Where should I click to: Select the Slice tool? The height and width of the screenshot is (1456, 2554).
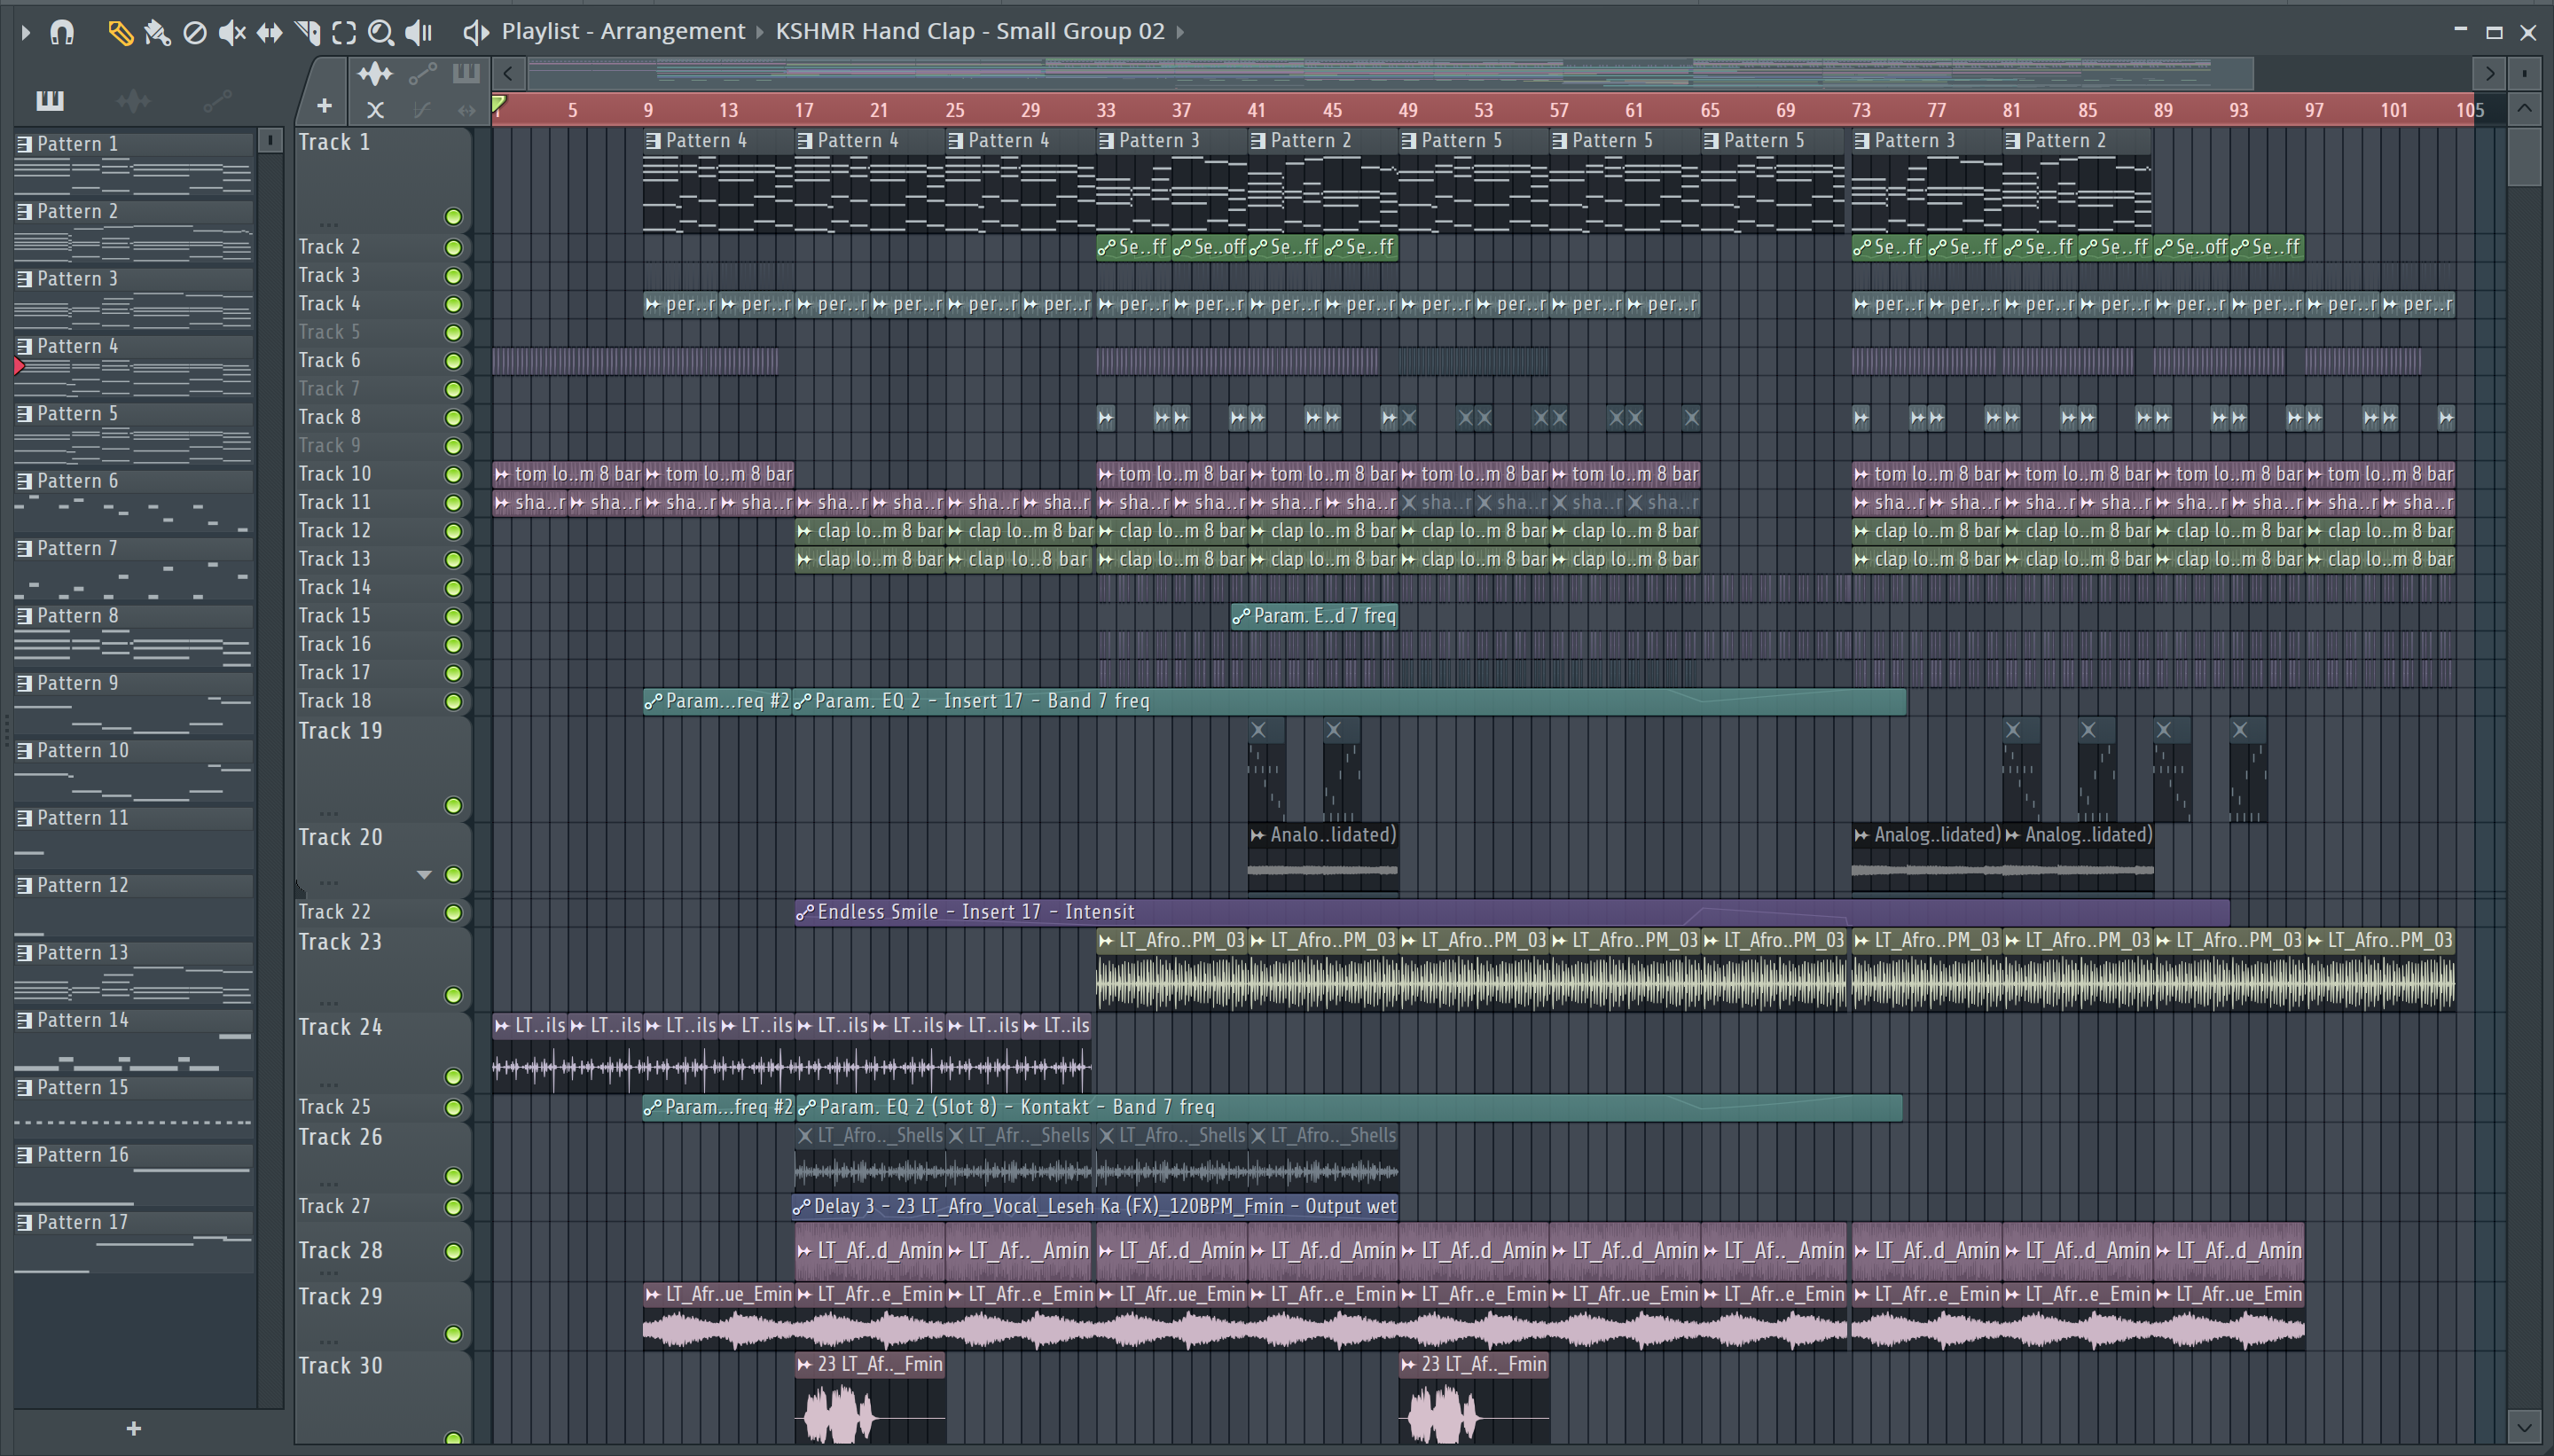(308, 33)
